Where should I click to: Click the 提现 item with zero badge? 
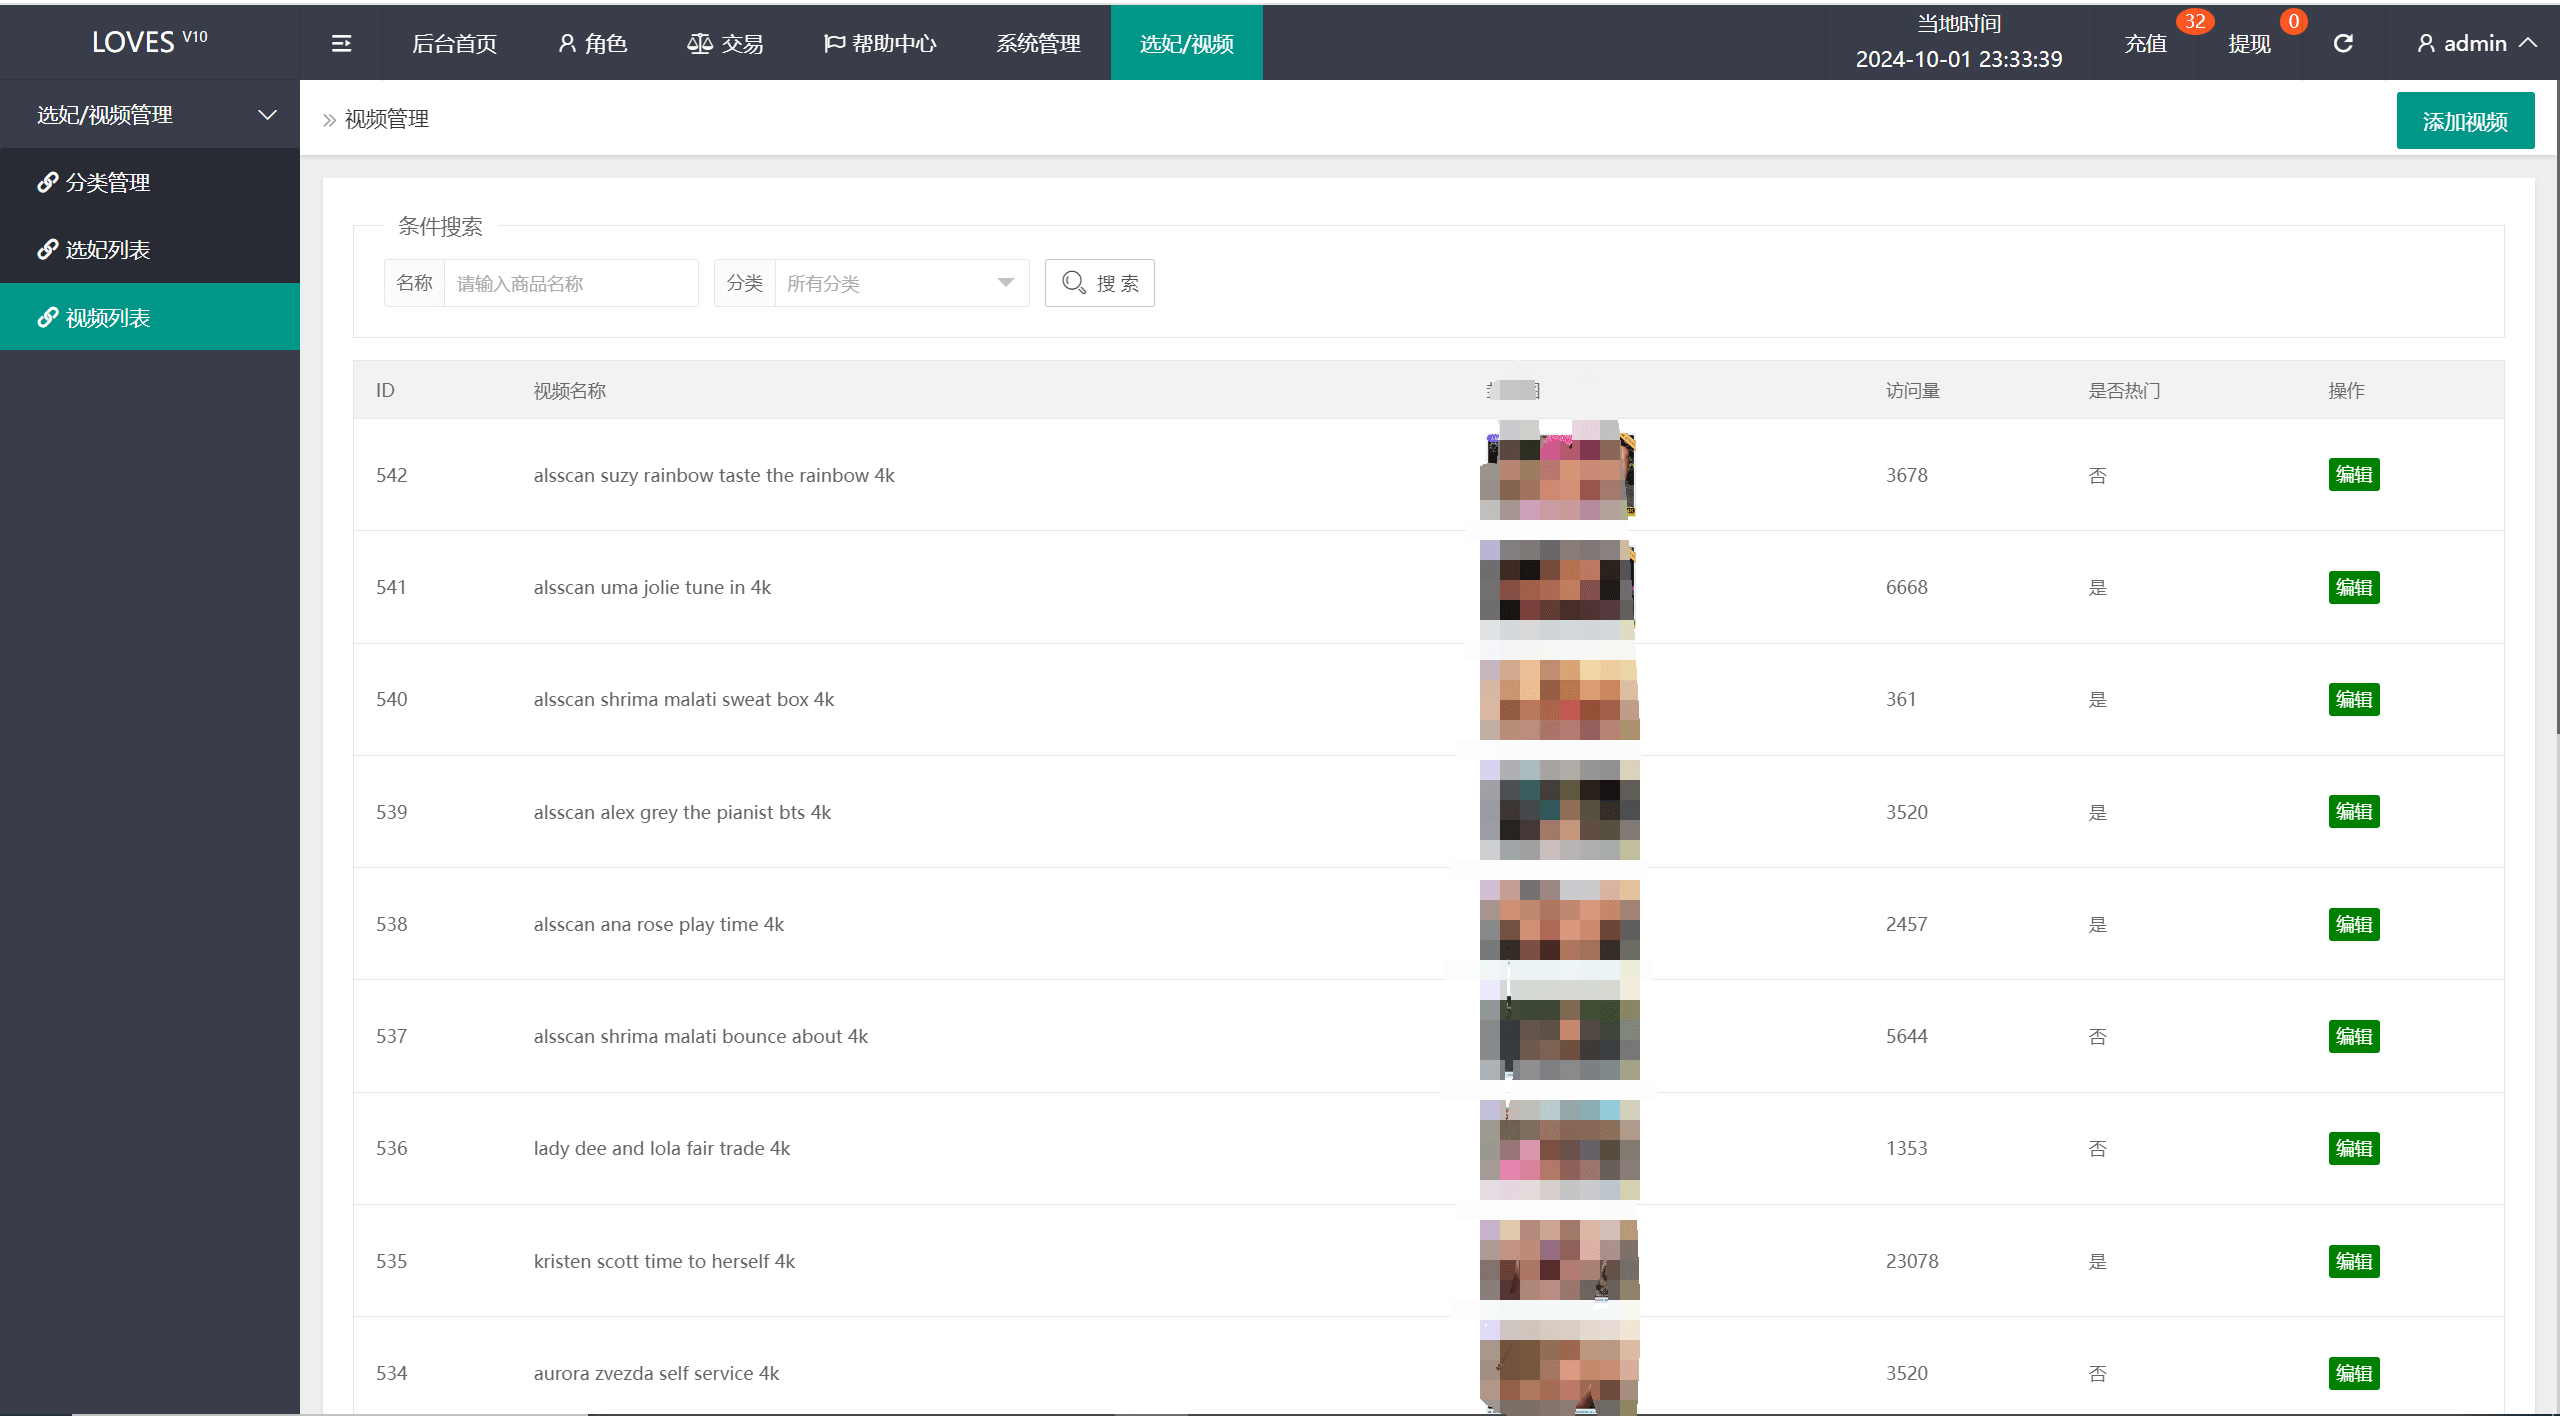pos(2250,43)
